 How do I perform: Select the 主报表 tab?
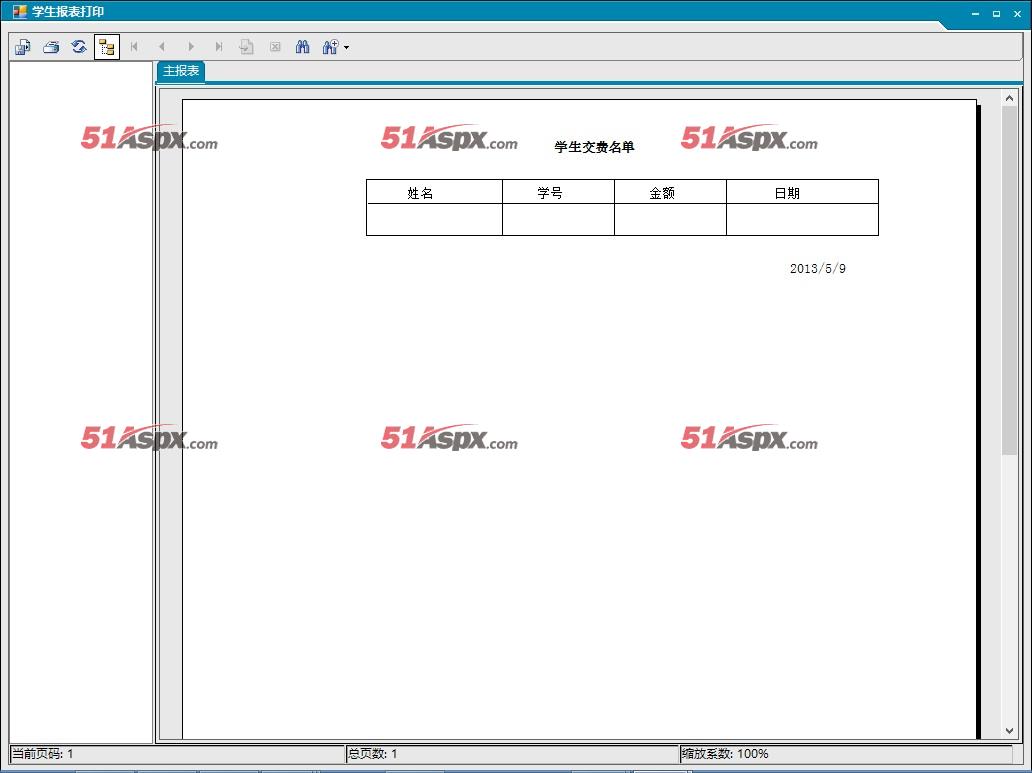[x=181, y=71]
